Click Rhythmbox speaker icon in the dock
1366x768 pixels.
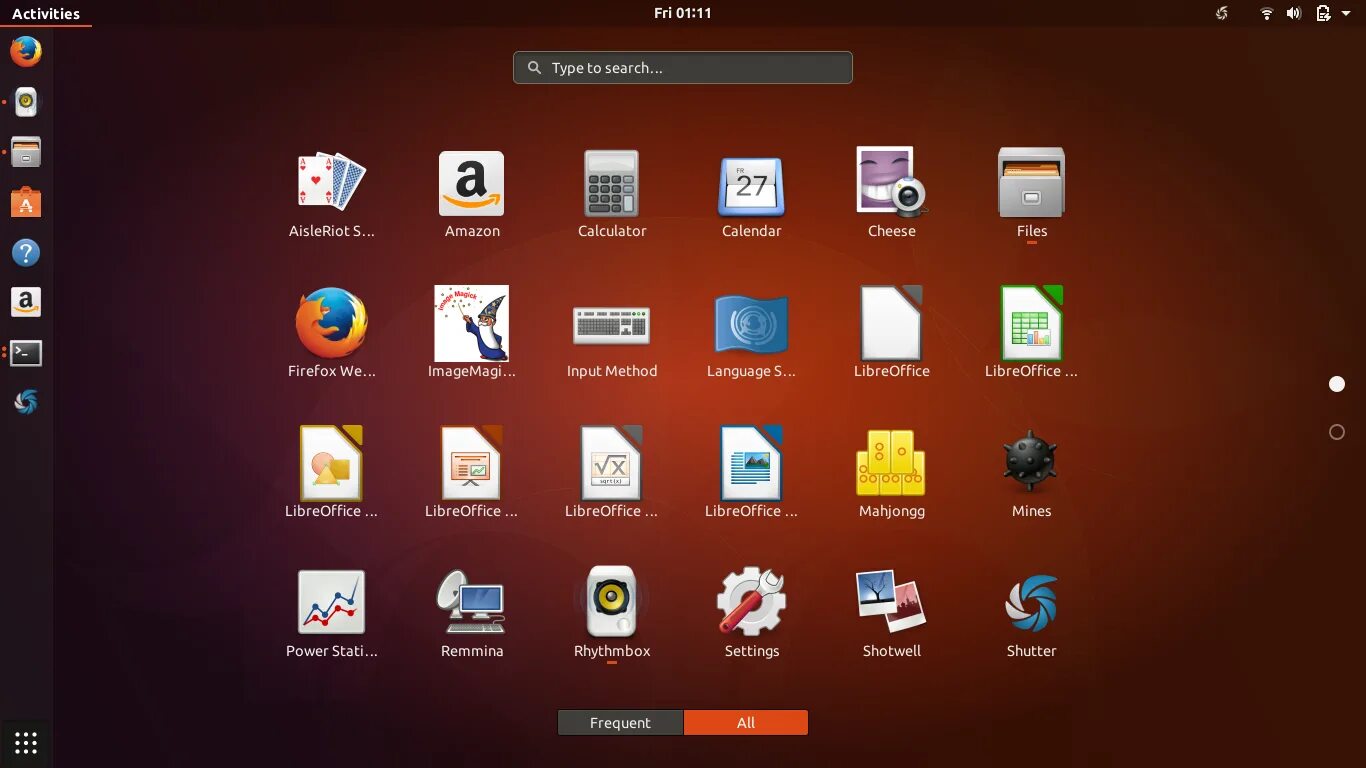point(26,102)
